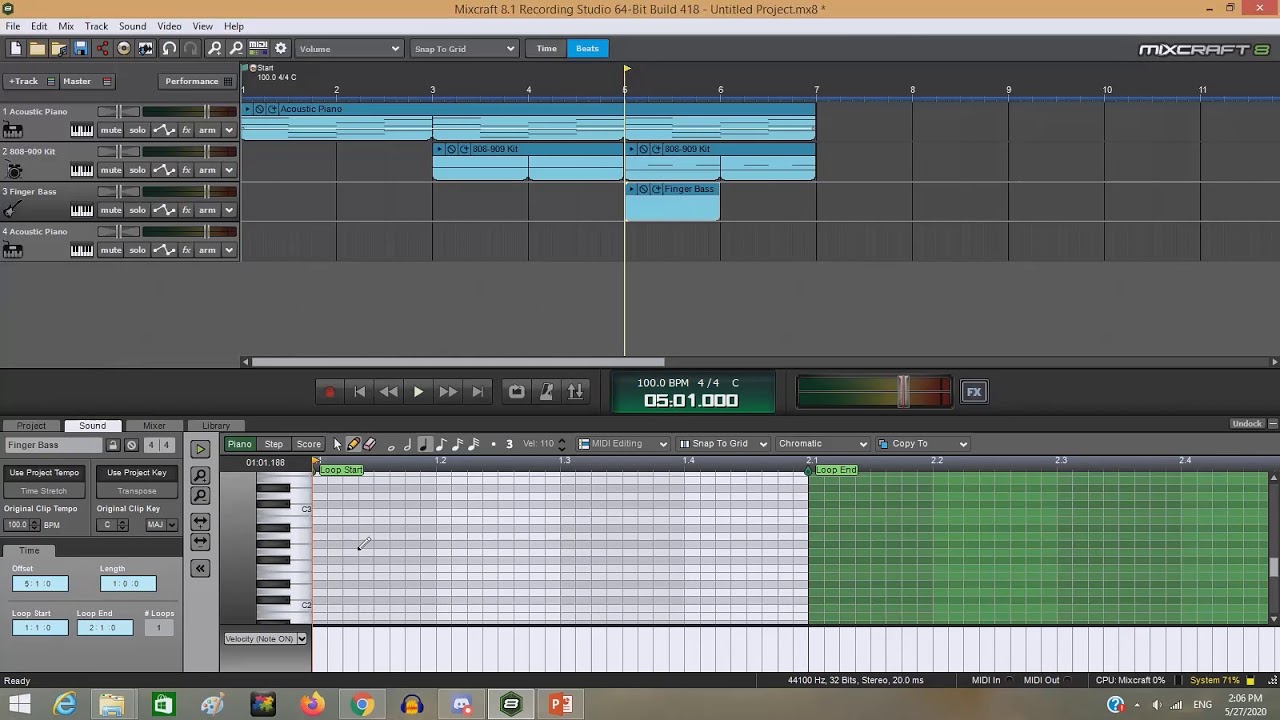Select the Eraser tool in the piano roll
Viewport: 1280px width, 720px height.
coord(370,444)
